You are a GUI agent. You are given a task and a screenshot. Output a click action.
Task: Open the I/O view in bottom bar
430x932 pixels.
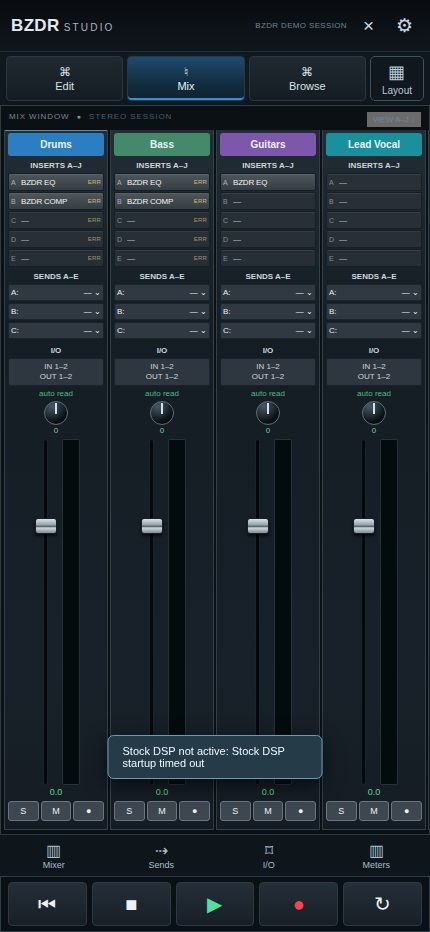[x=269, y=857]
